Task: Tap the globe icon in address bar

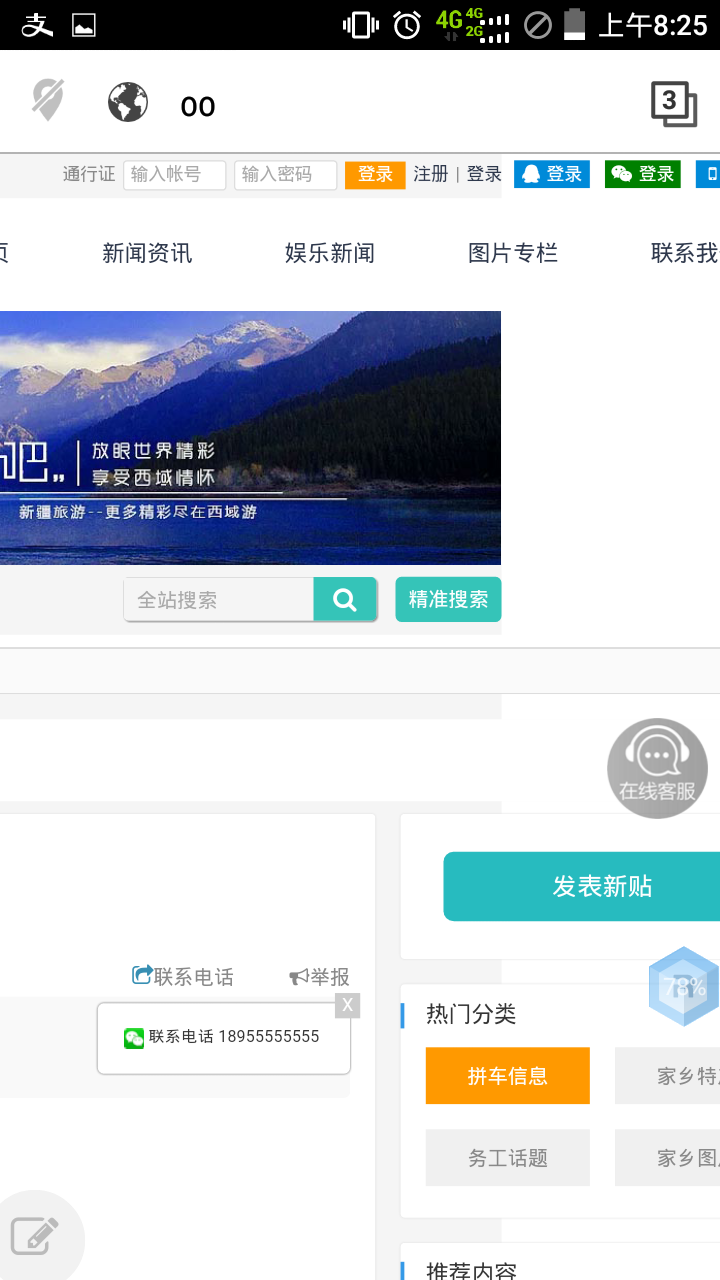Action: pos(128,102)
